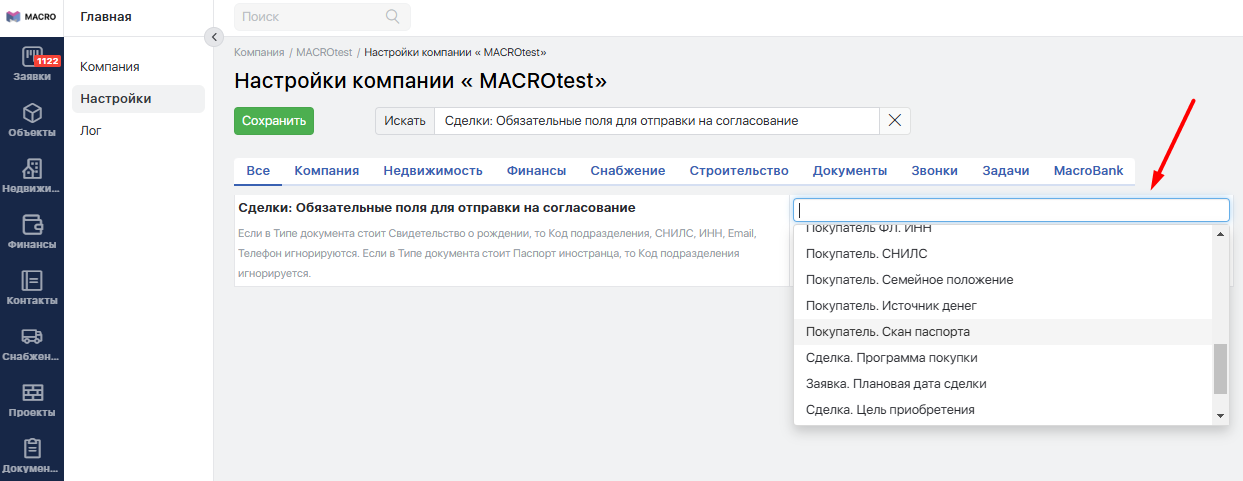Open the Снабжение truck icon
The width and height of the screenshot is (1243, 481).
pyautogui.click(x=32, y=337)
